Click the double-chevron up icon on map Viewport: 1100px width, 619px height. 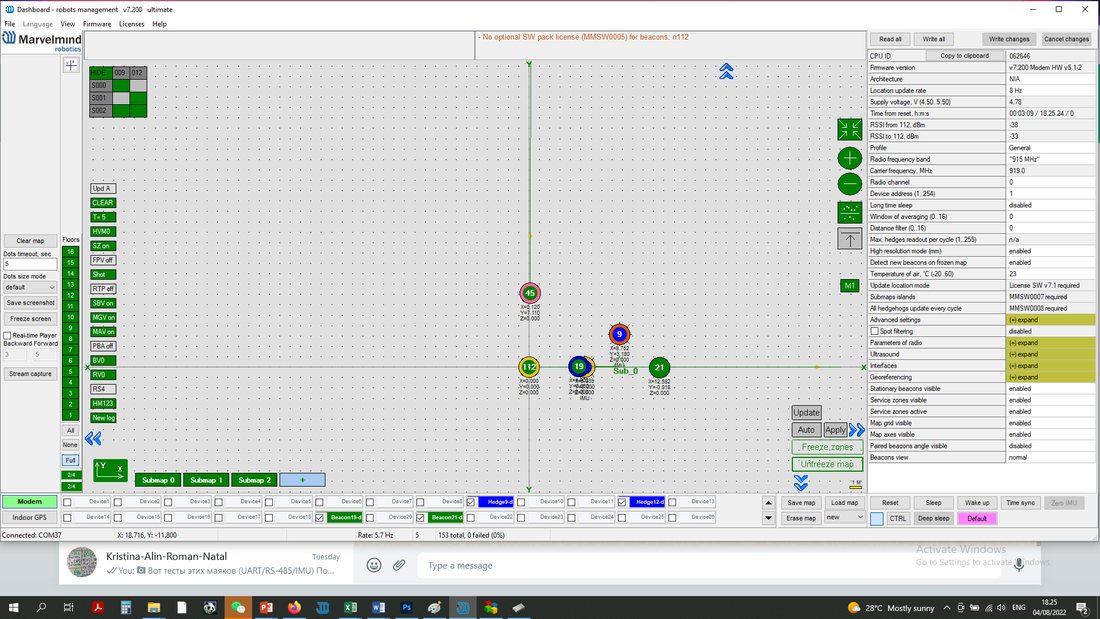pos(726,71)
